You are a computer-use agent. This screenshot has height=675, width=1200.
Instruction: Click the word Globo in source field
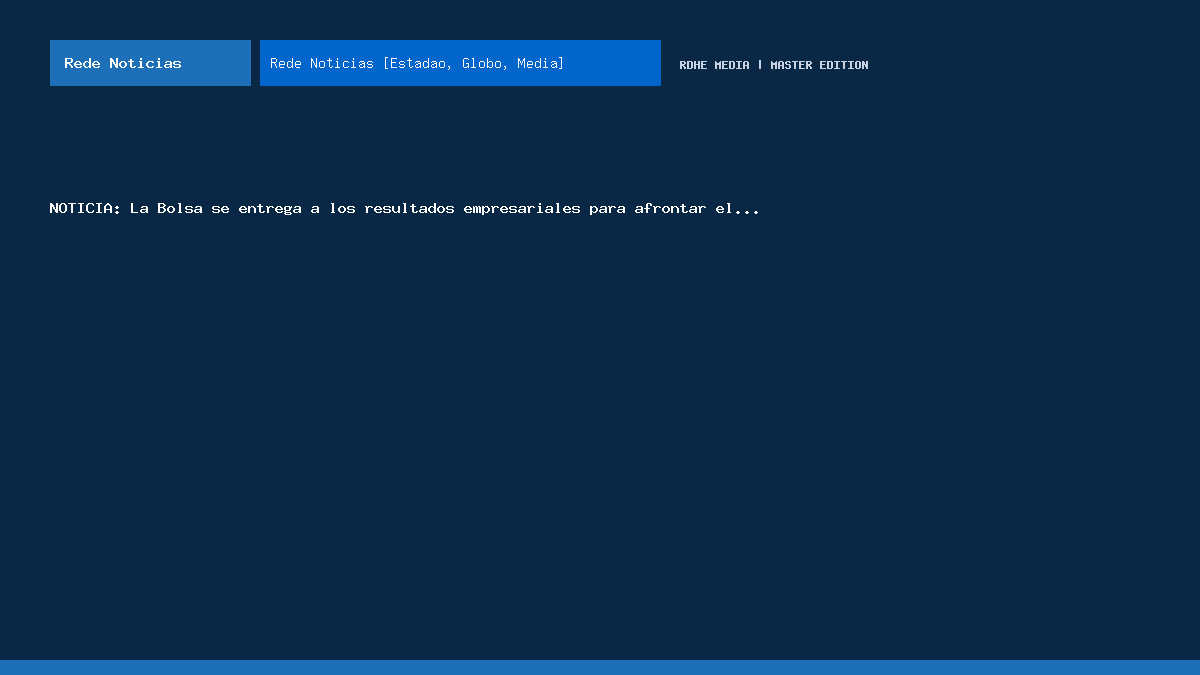(482, 63)
